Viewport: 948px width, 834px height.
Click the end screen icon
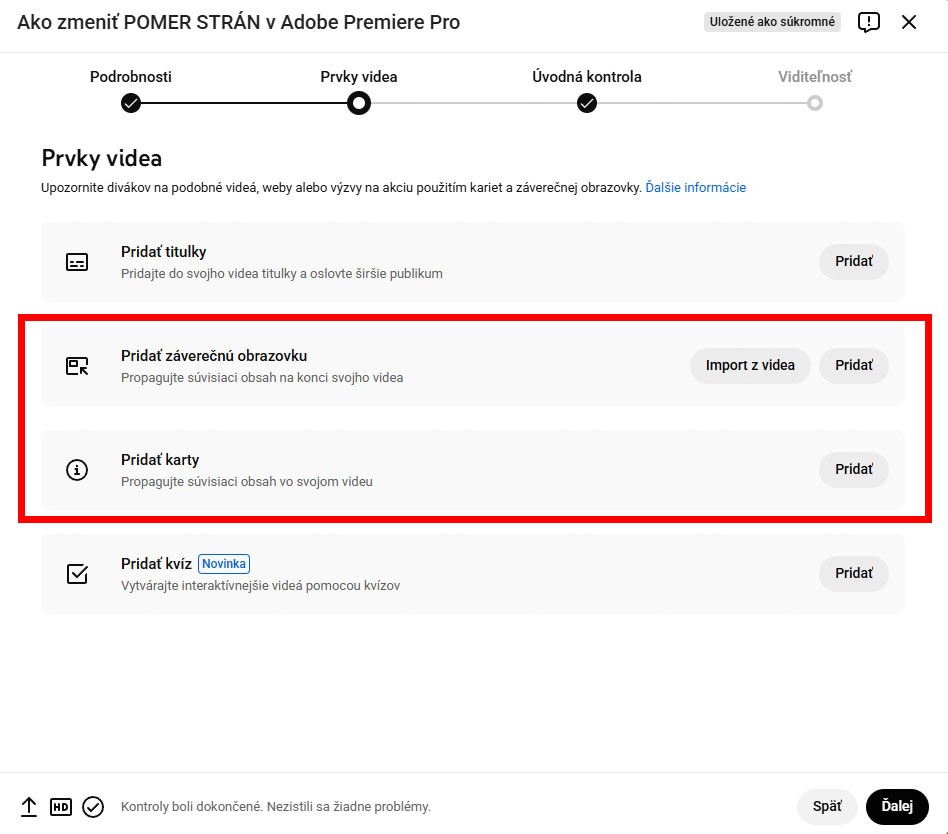pos(77,366)
